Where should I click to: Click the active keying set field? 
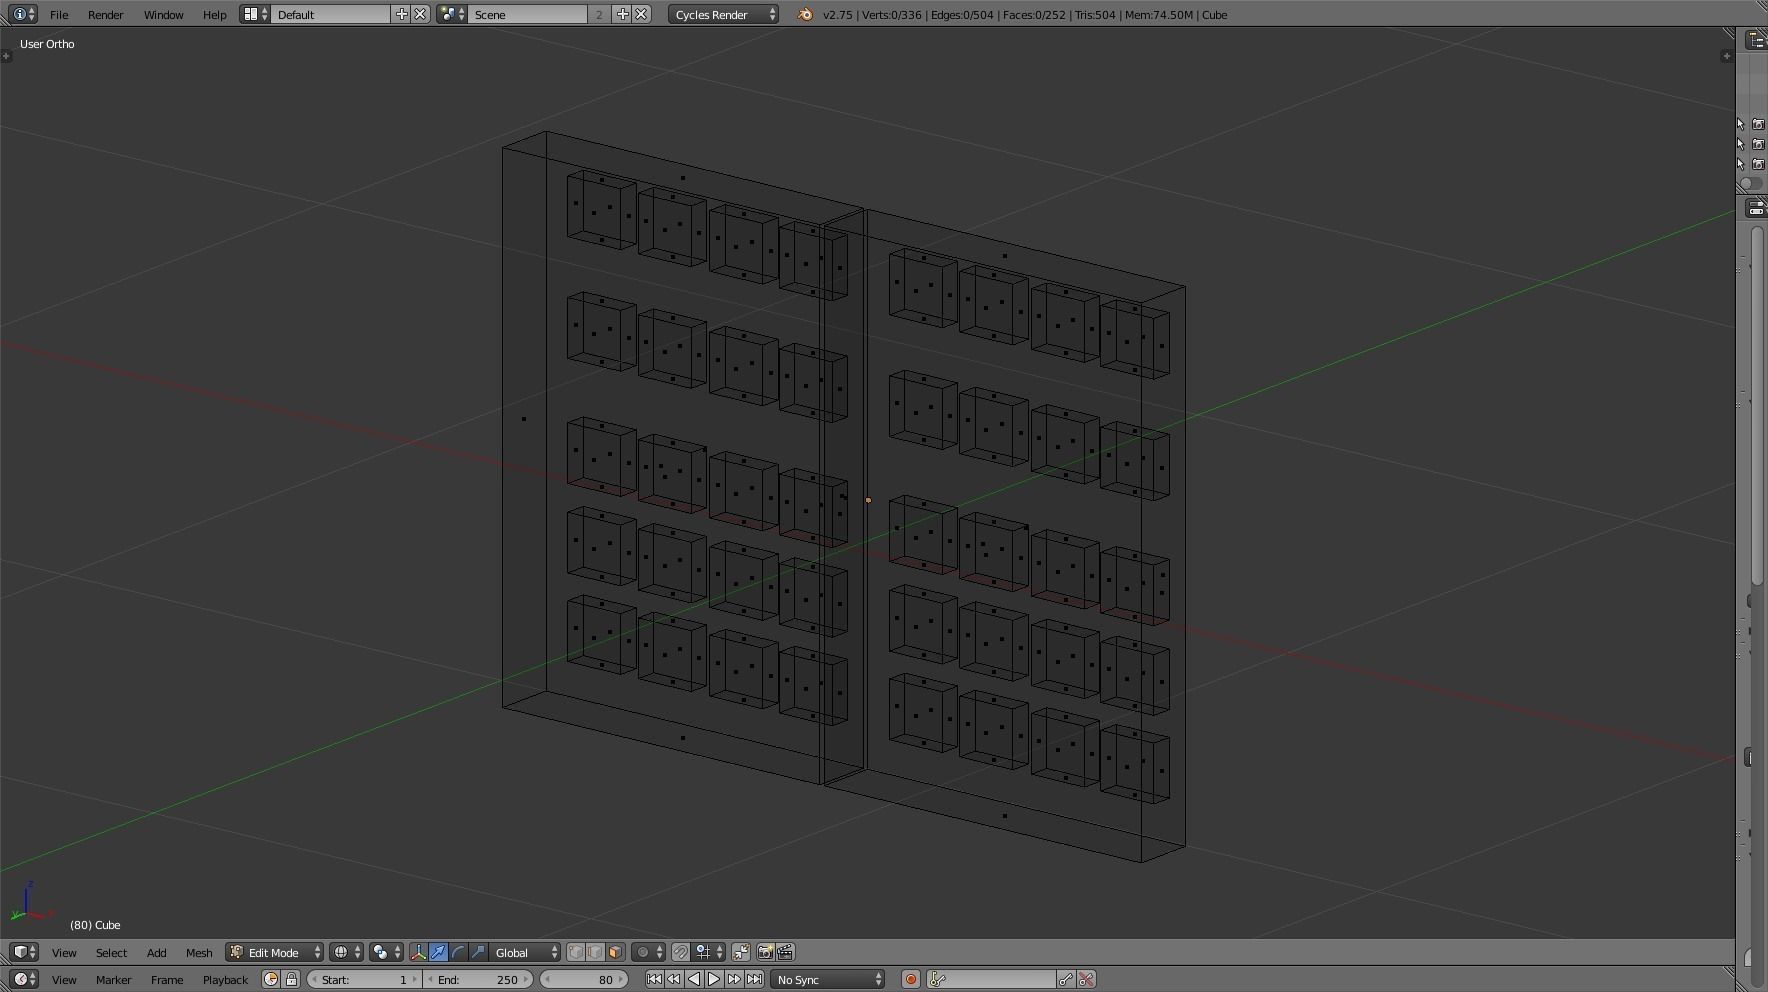pos(991,979)
